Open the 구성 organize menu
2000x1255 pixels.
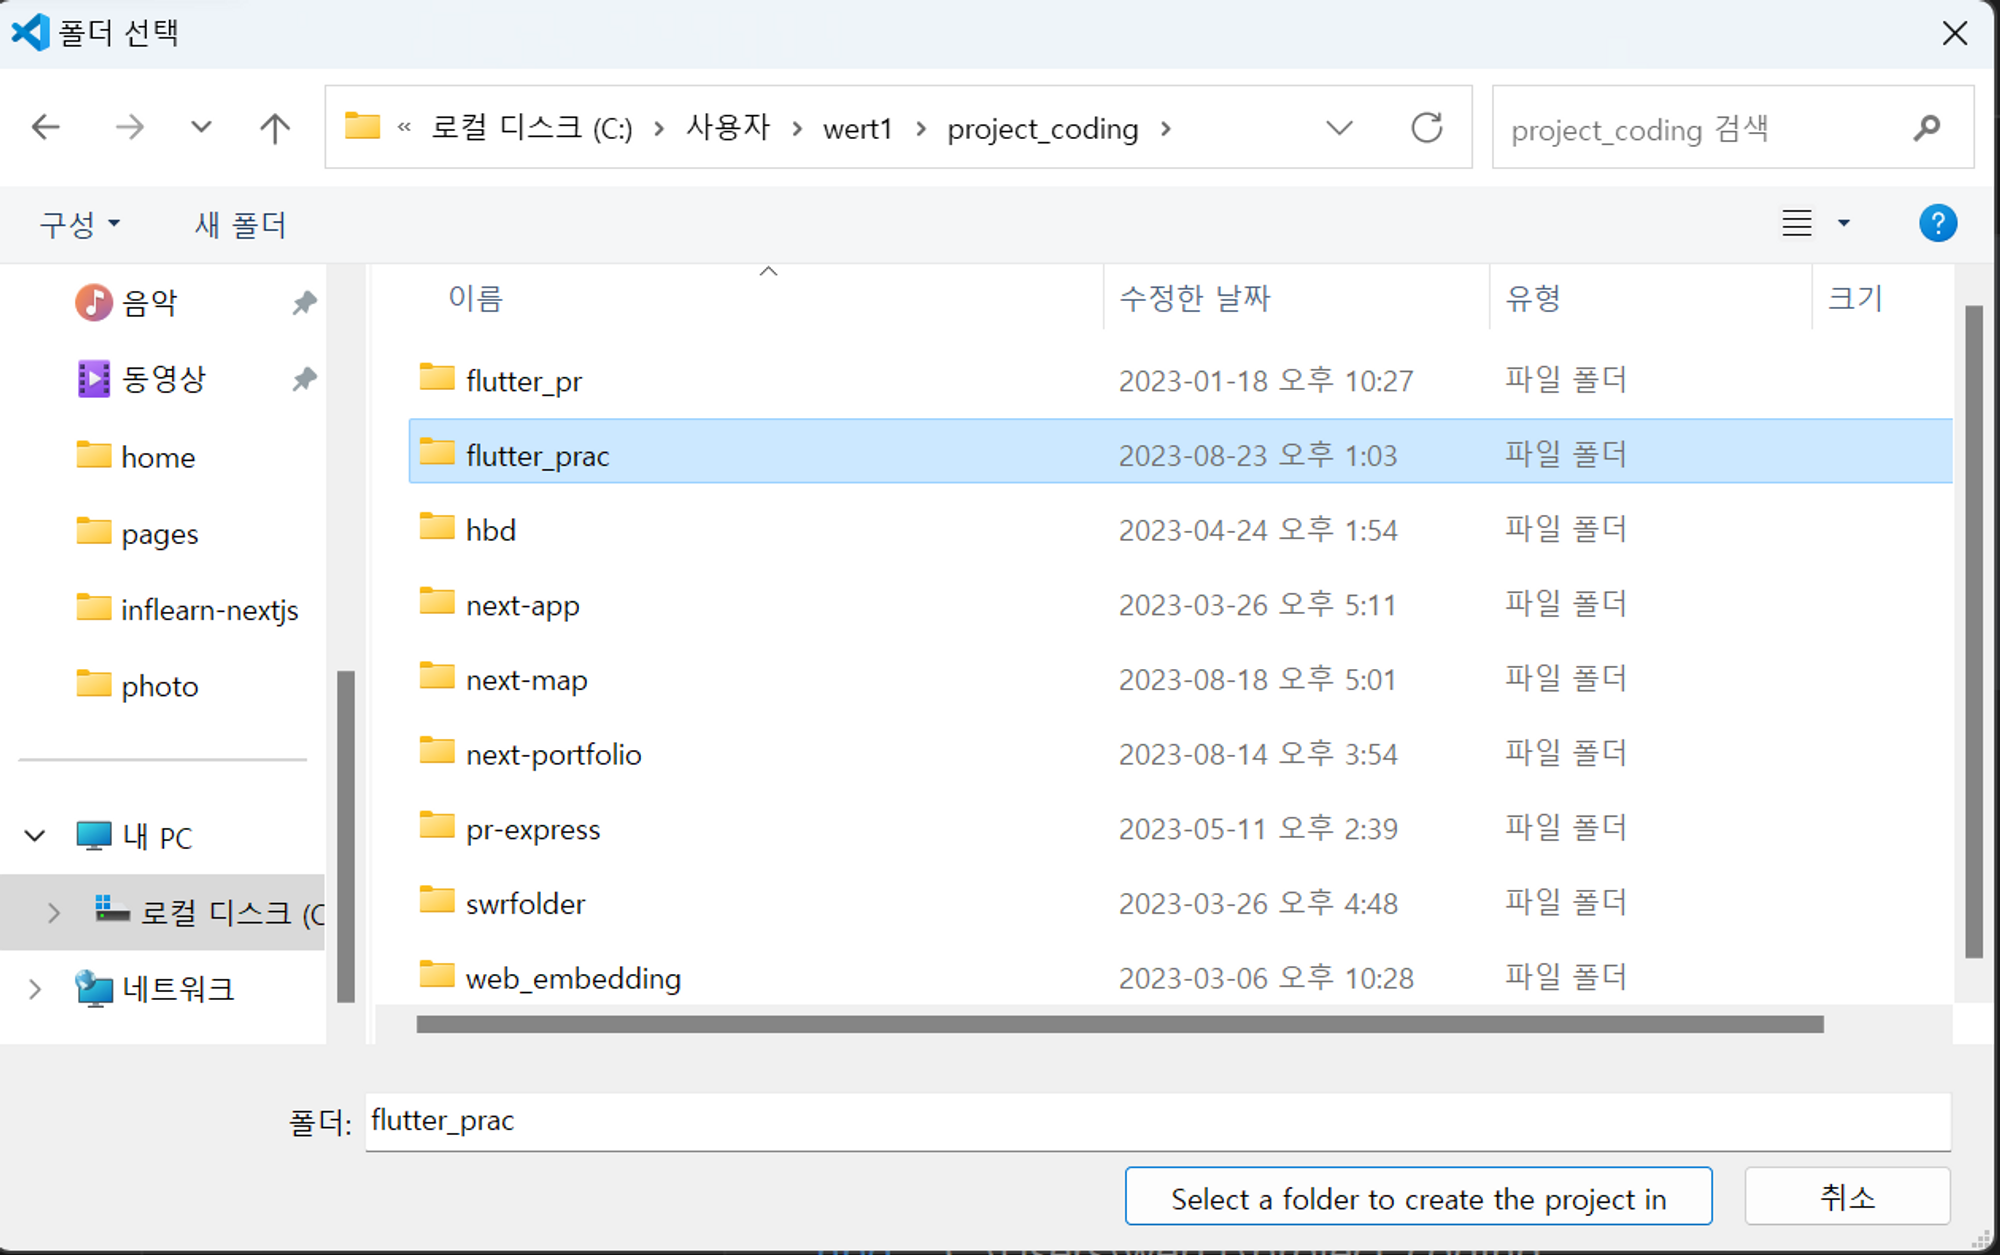pos(80,224)
